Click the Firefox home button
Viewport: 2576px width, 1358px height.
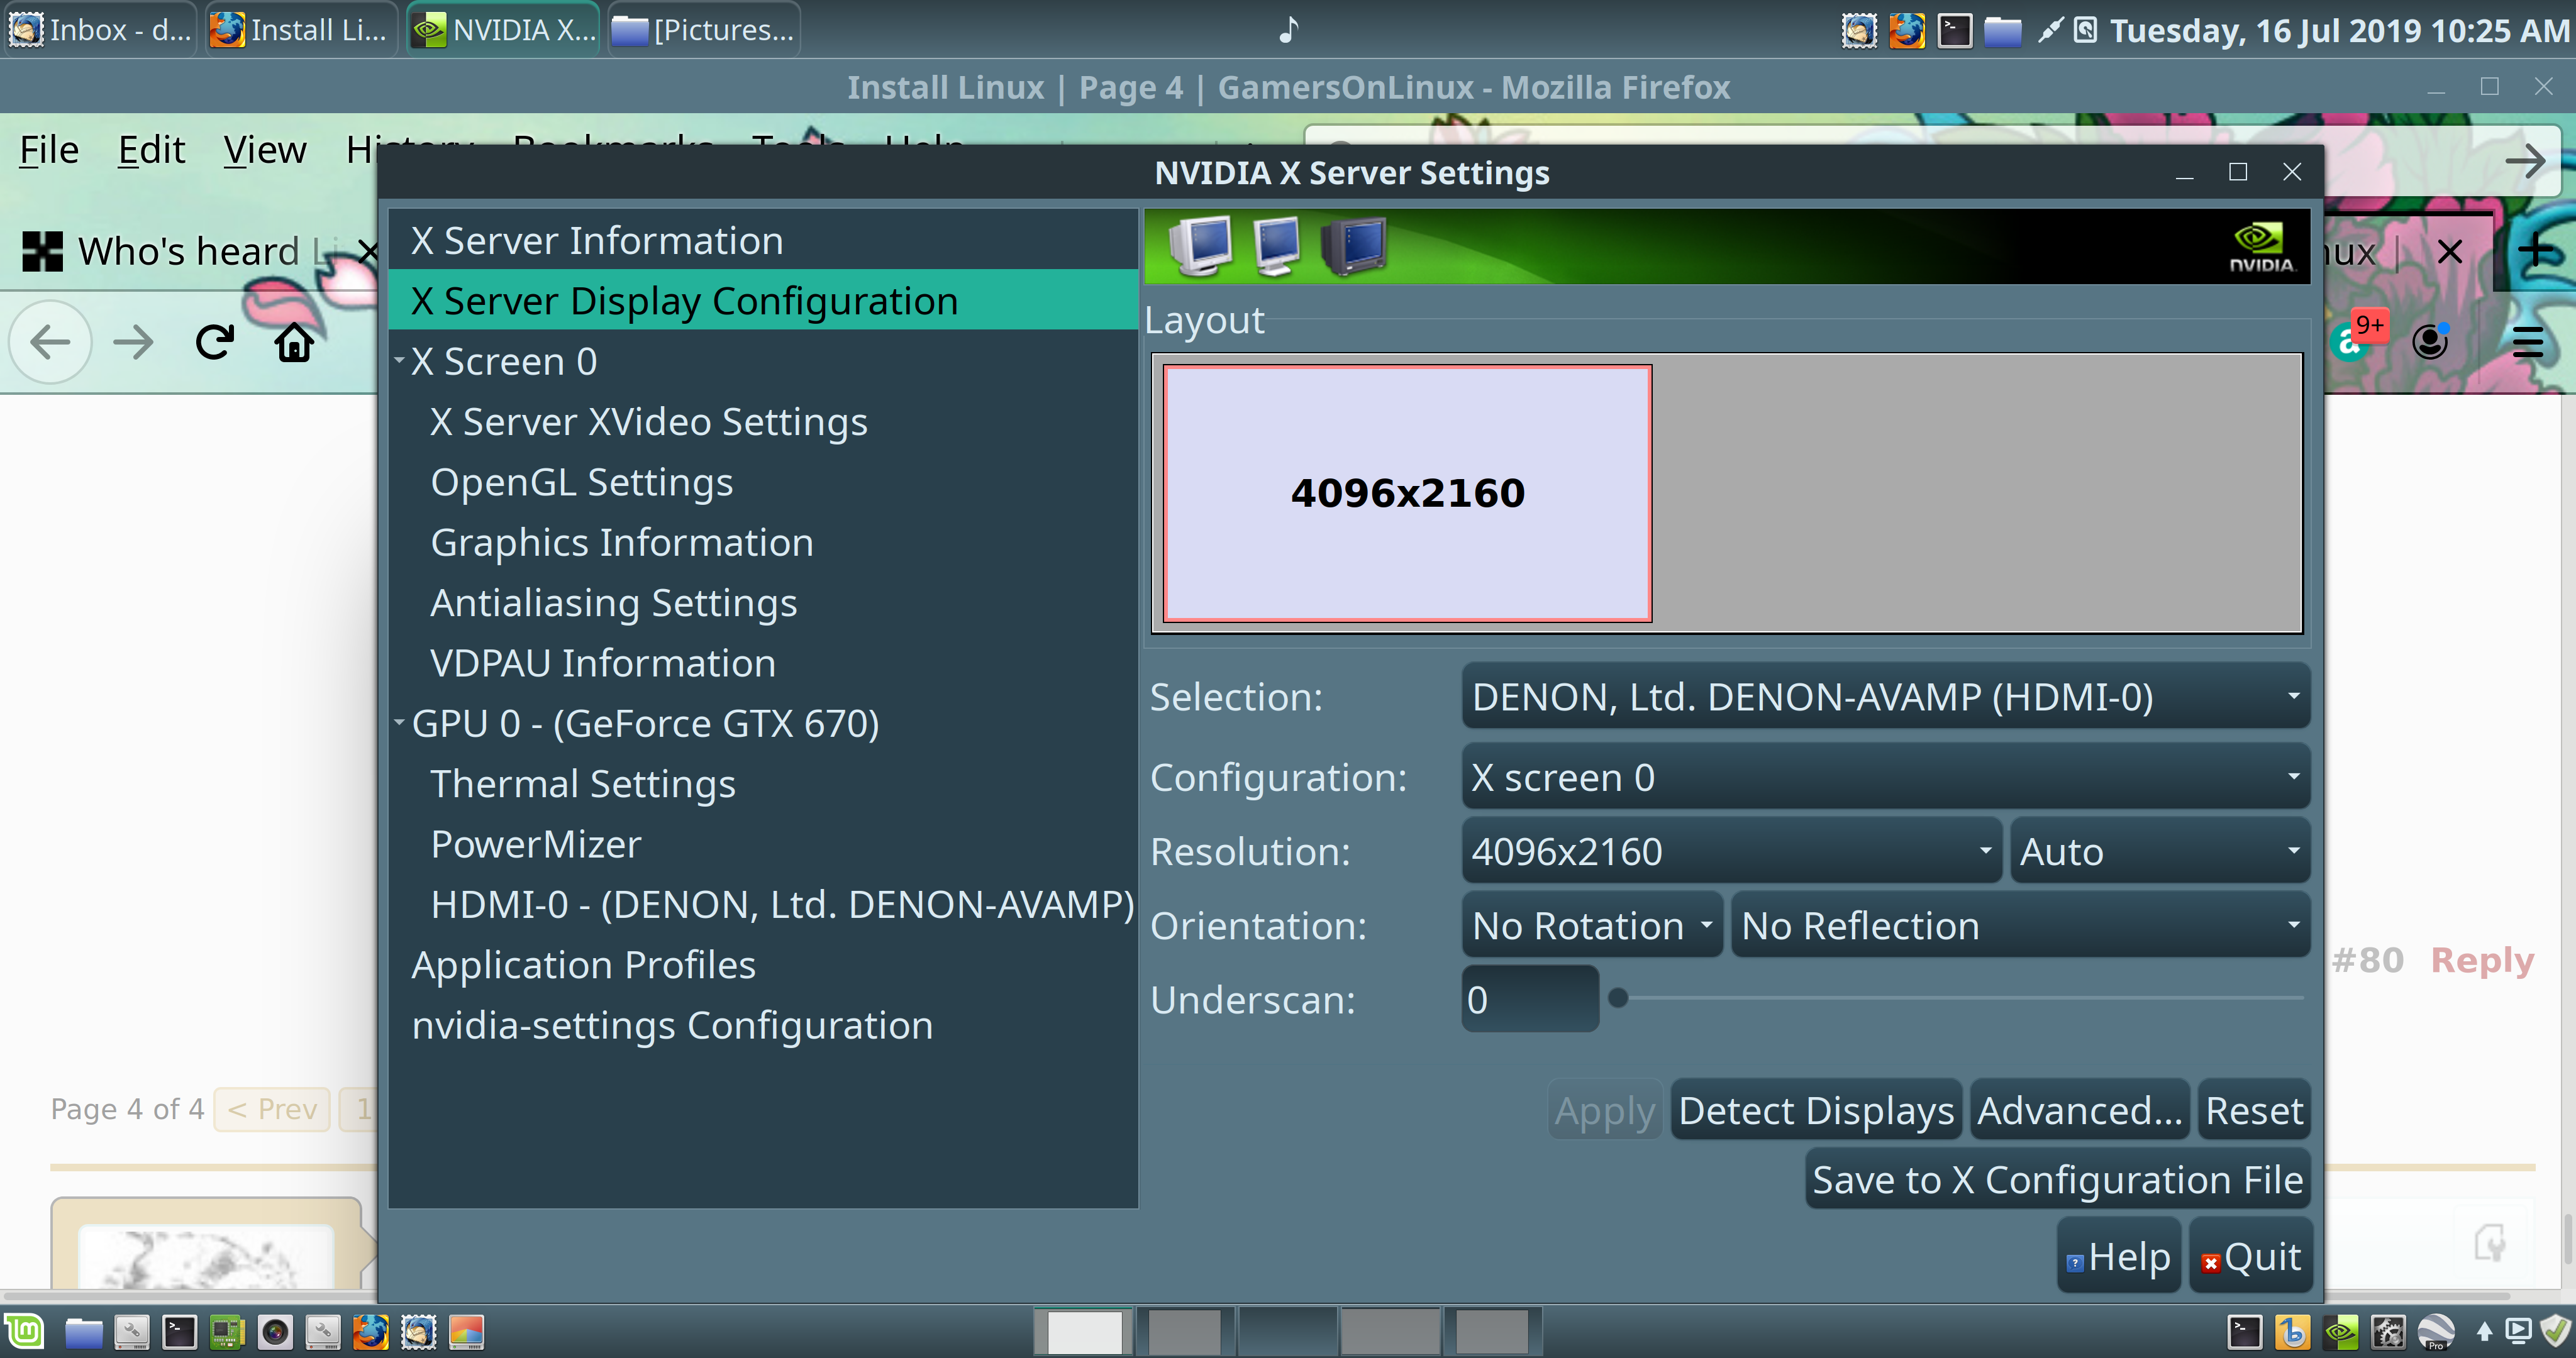pos(294,343)
